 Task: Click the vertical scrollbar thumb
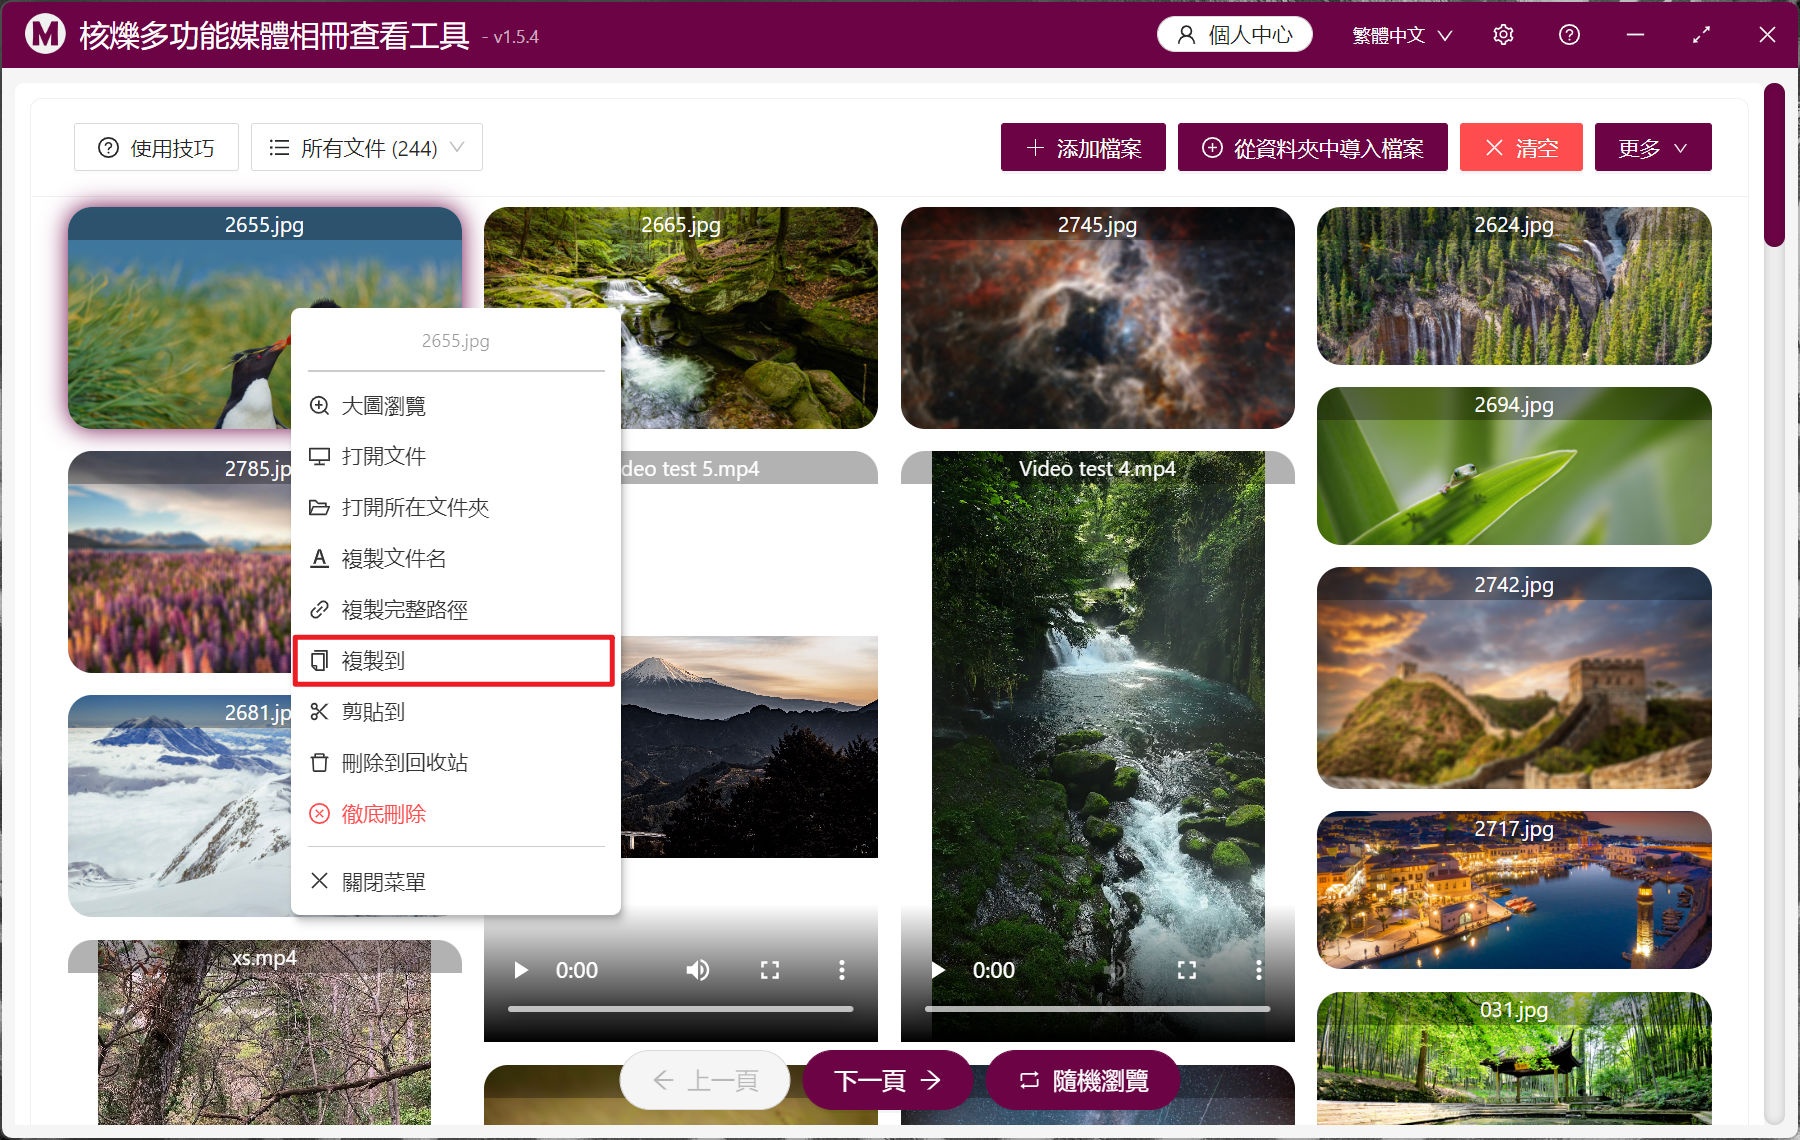coord(1774,165)
